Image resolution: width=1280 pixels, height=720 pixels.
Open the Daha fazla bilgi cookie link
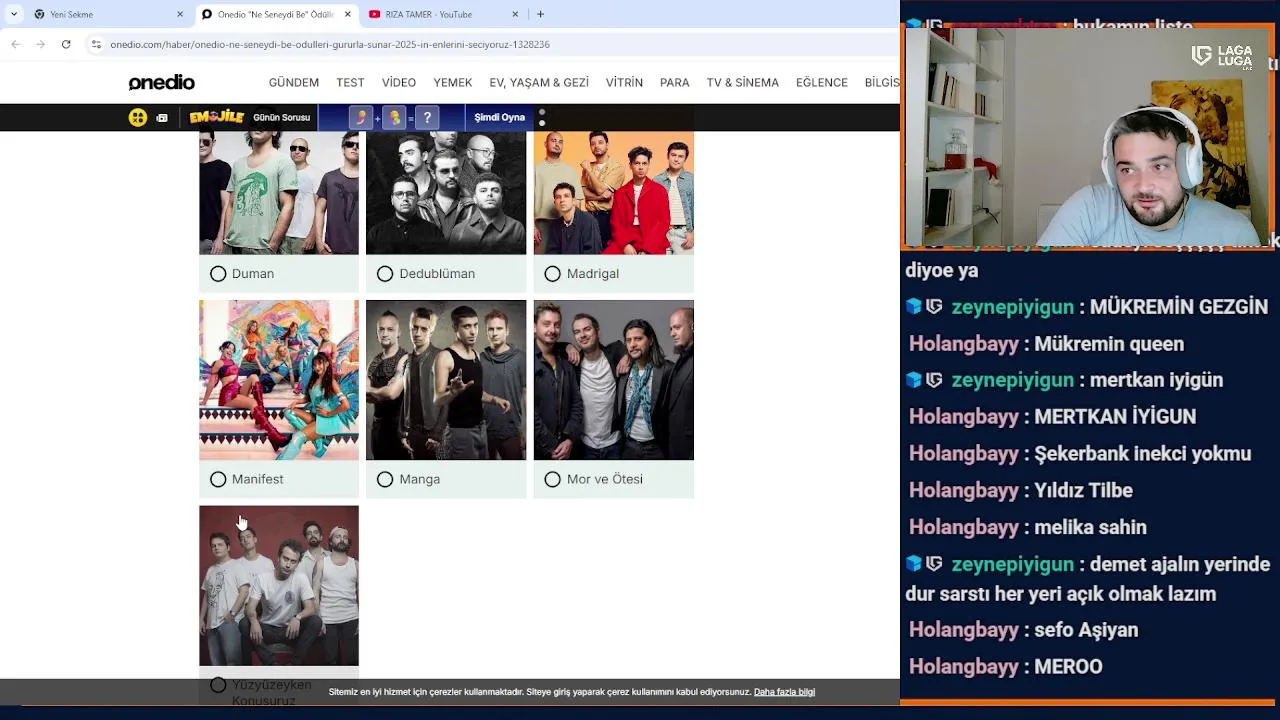784,692
